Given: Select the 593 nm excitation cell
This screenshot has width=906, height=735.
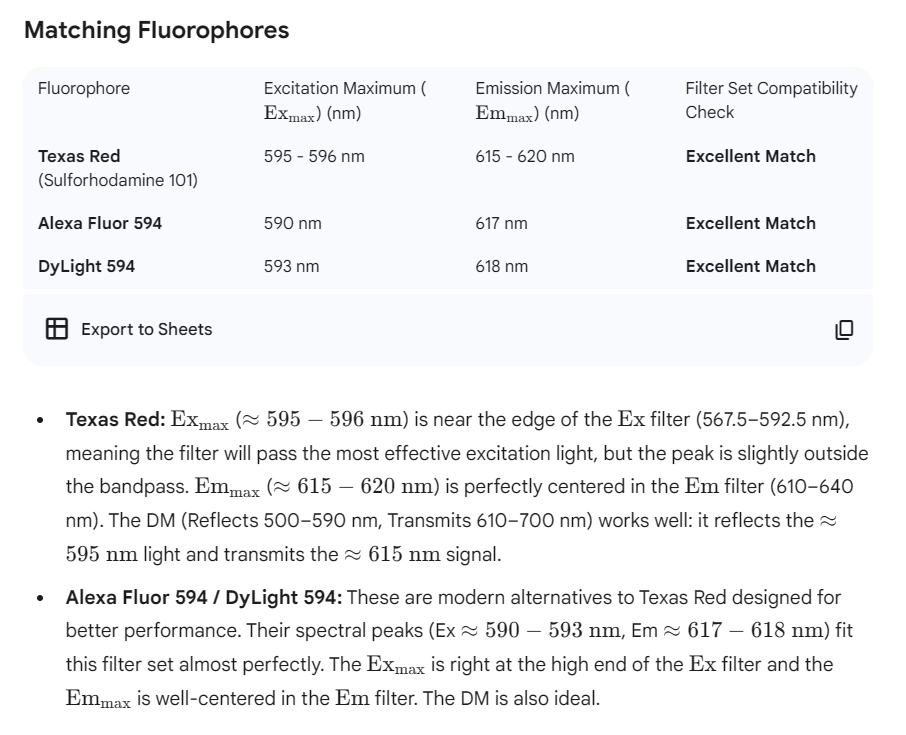Looking at the screenshot, I should pos(292,266).
